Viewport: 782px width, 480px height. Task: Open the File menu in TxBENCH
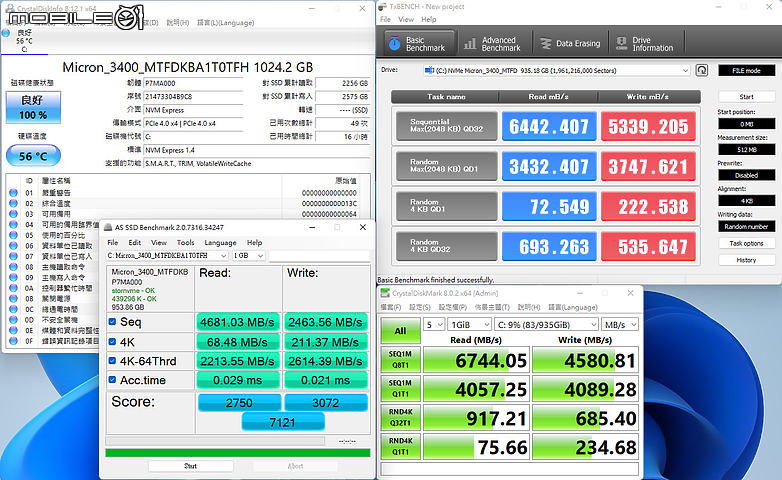[x=386, y=19]
